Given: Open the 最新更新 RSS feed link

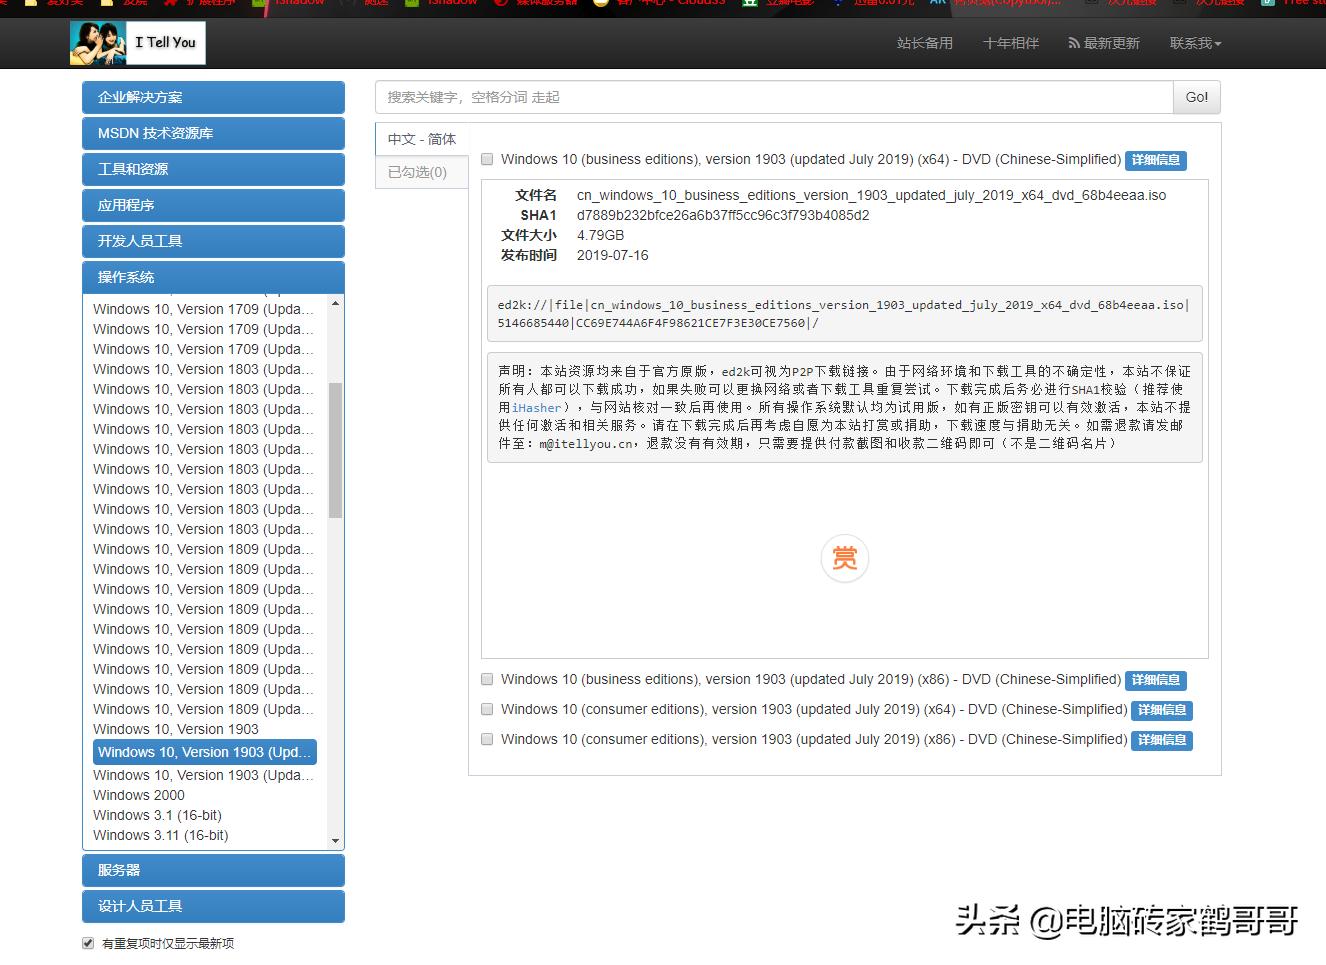Looking at the screenshot, I should click(1104, 43).
